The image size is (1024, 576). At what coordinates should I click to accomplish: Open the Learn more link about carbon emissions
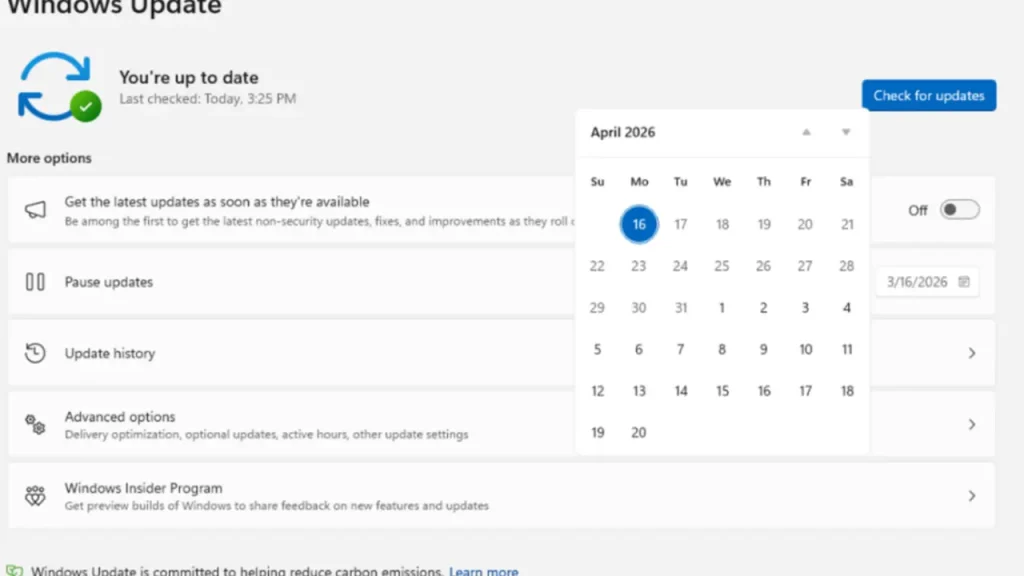[484, 570]
